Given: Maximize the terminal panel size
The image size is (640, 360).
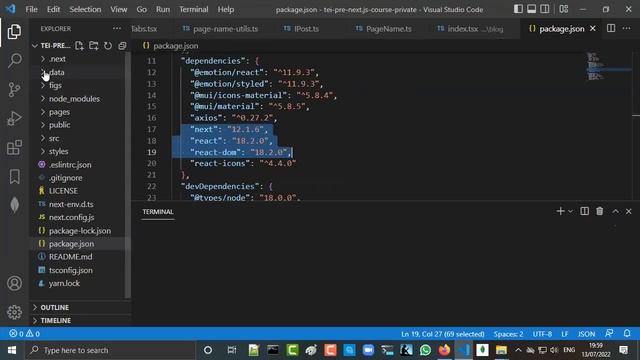Looking at the screenshot, I should 615,211.
